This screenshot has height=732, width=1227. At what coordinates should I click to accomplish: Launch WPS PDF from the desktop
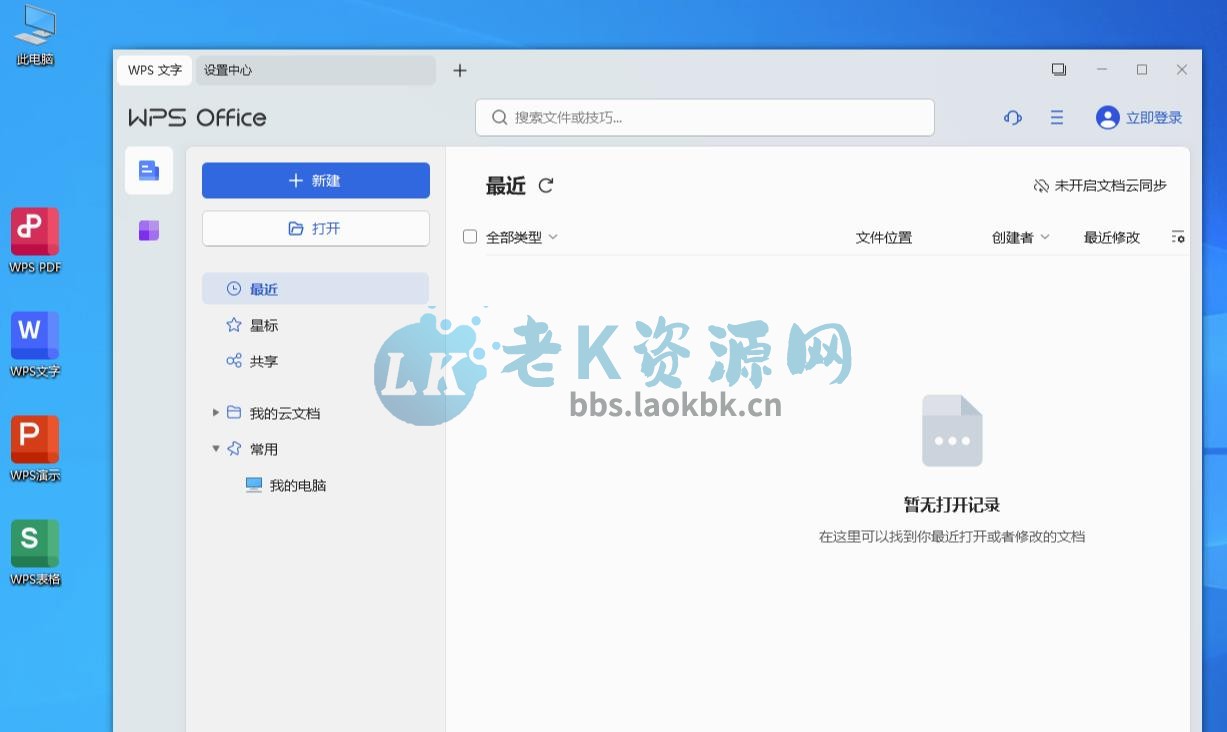click(x=35, y=241)
